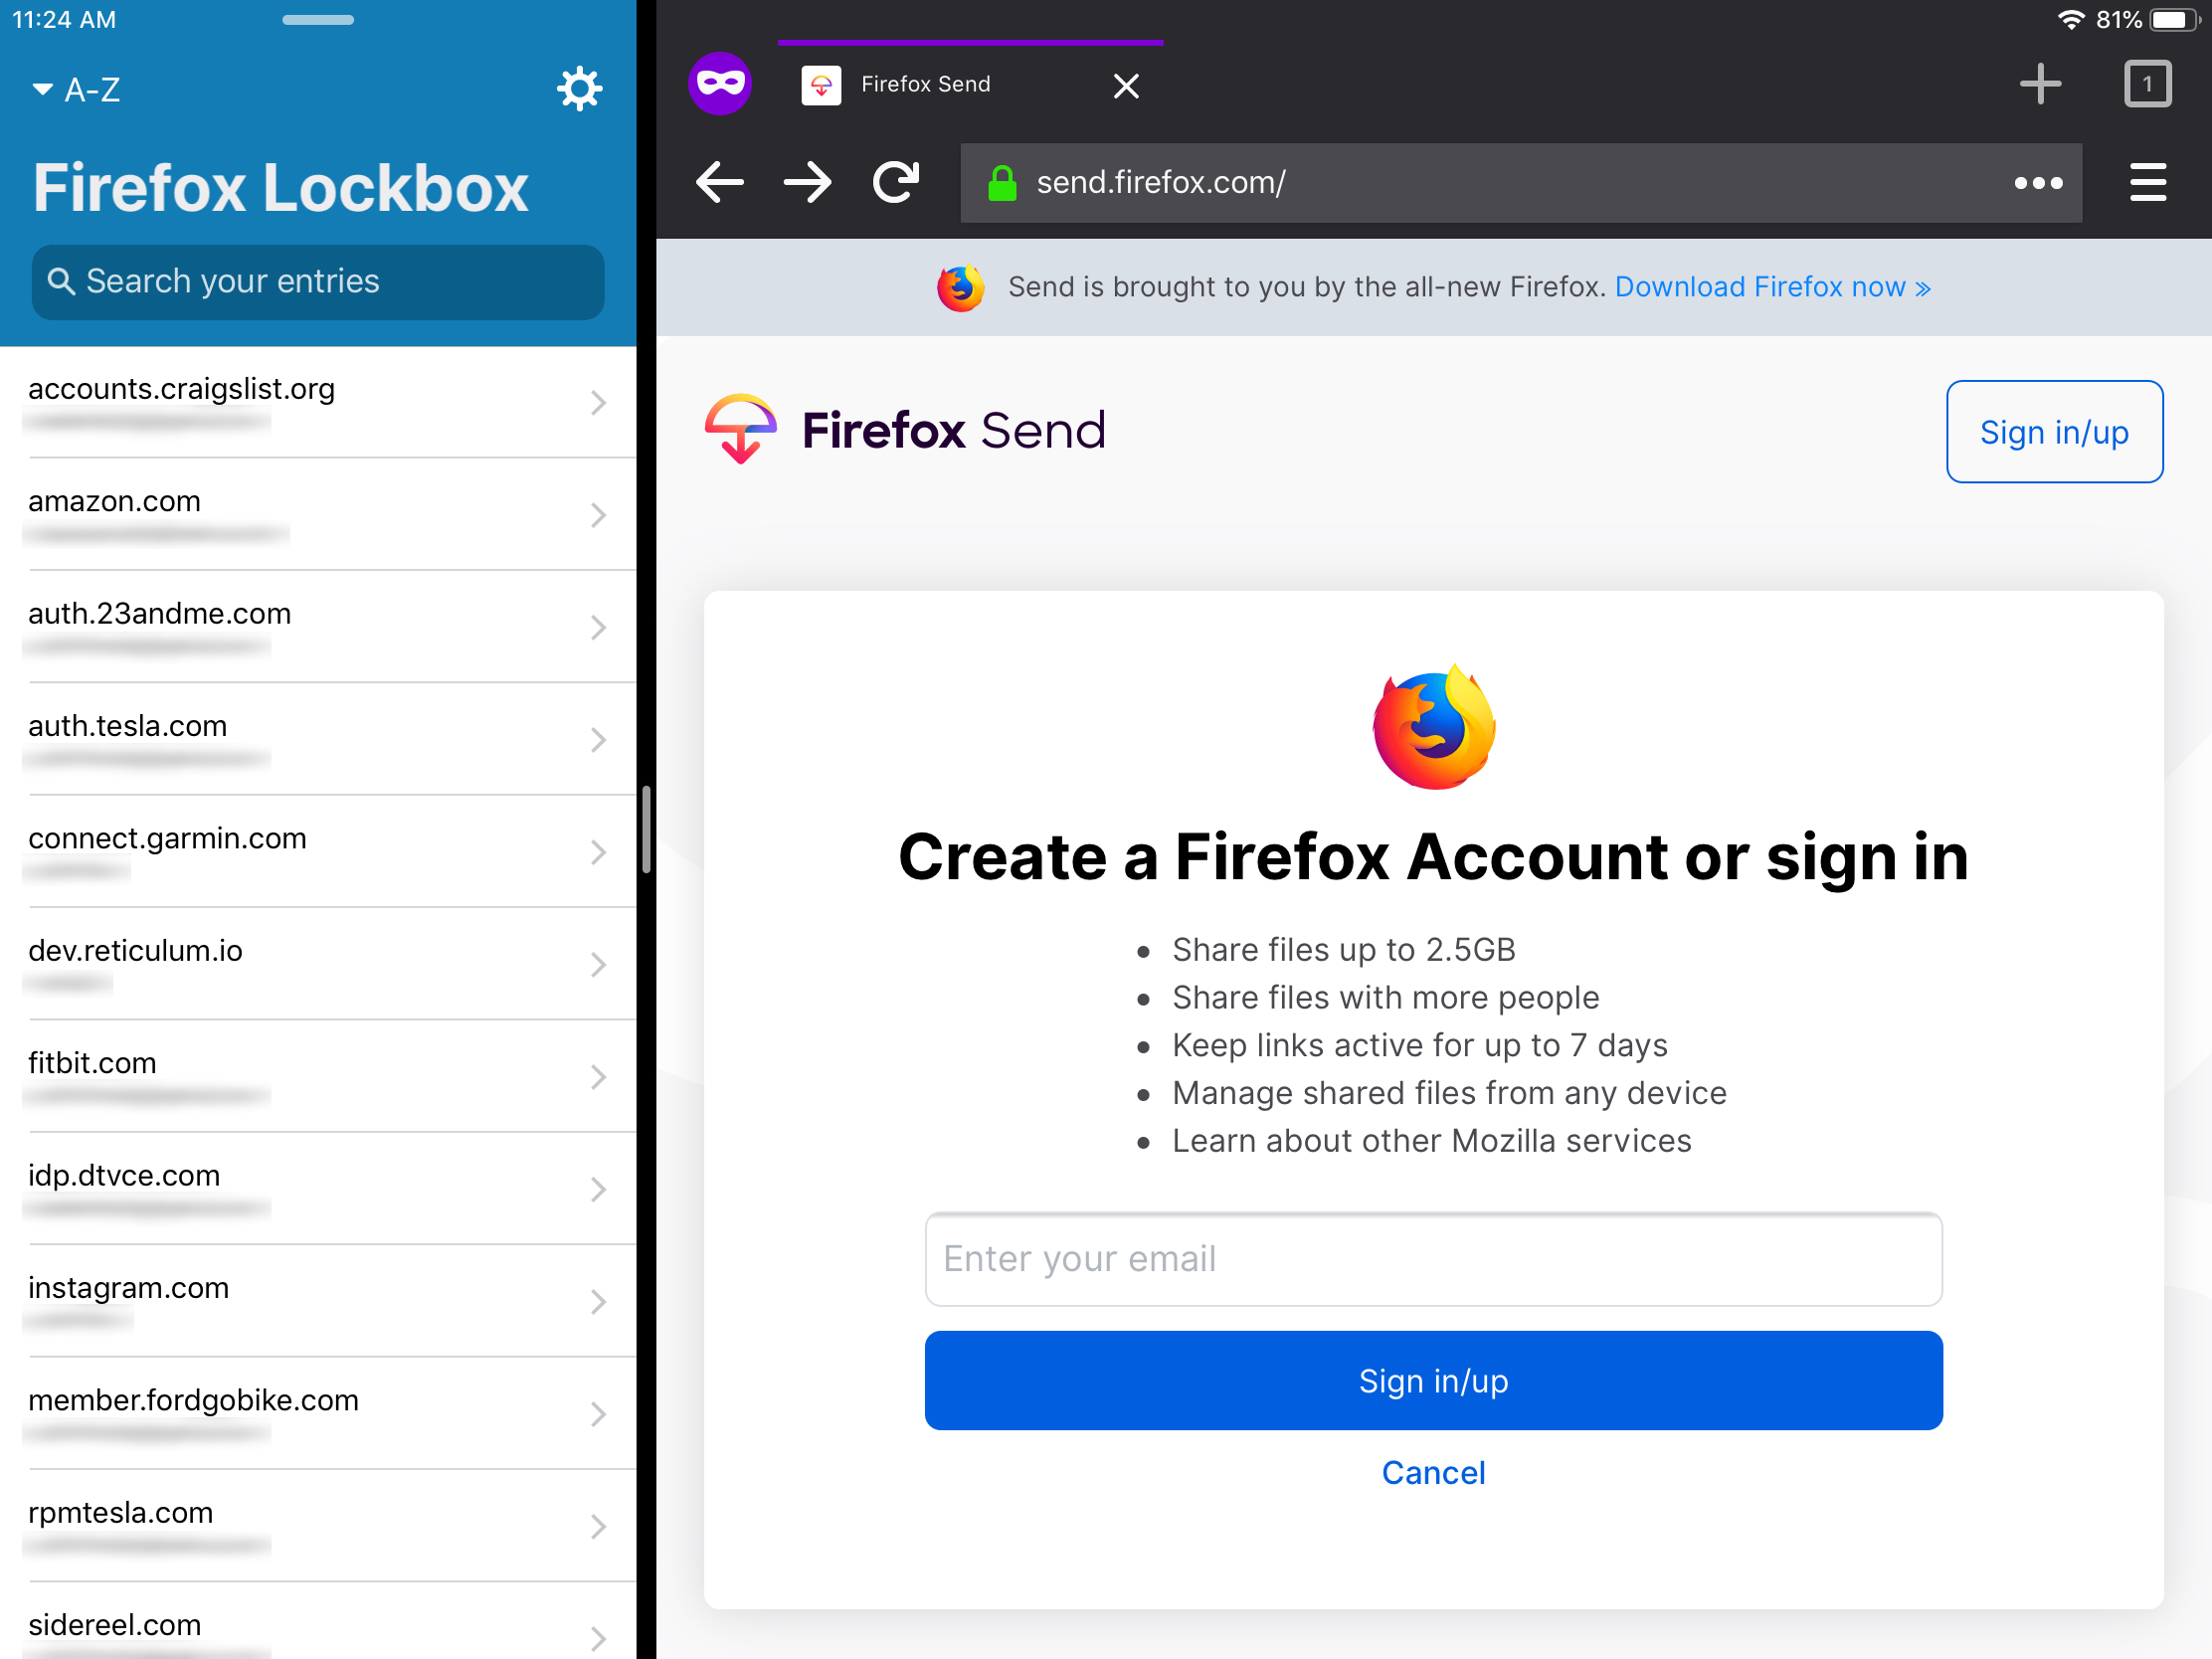Click the Firefox Send logo icon
The width and height of the screenshot is (2212, 1659).
[737, 431]
